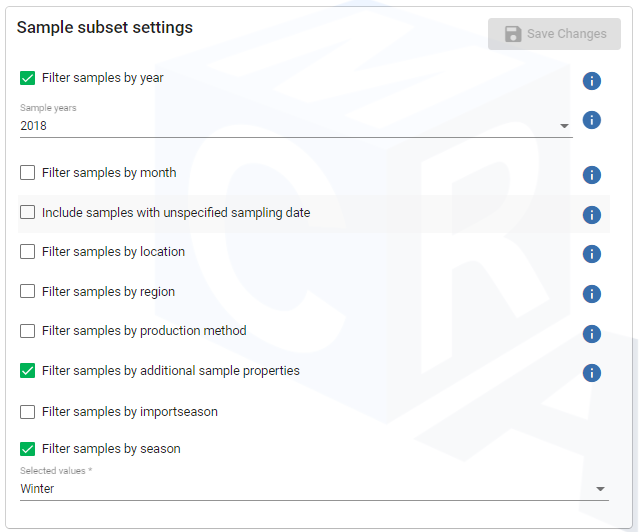Expand the Selected values Winter dropdown arrow
Screen dimensions: 639x532
pyautogui.click(x=600, y=489)
